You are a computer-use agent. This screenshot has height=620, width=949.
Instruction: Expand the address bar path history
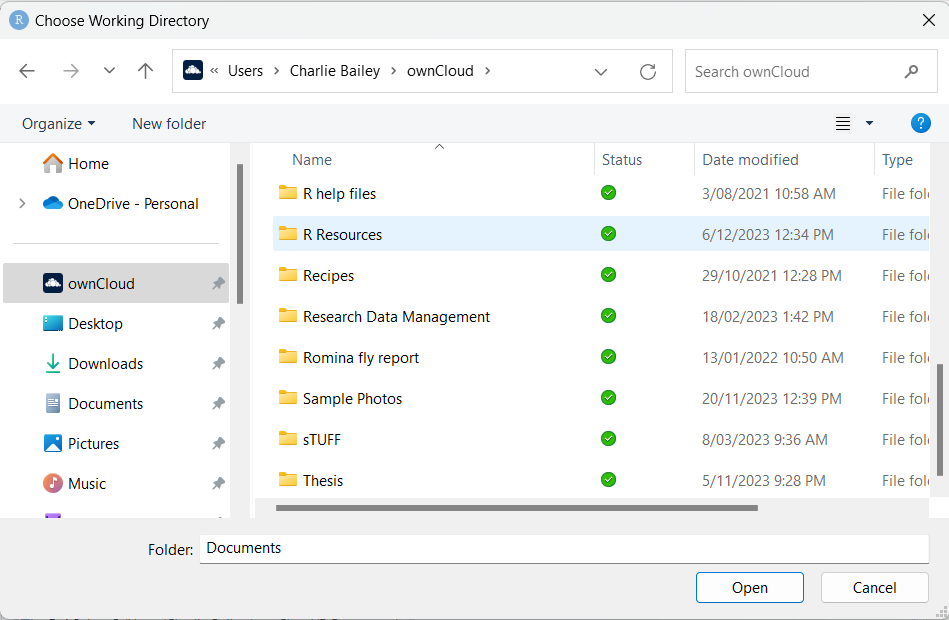pyautogui.click(x=601, y=72)
